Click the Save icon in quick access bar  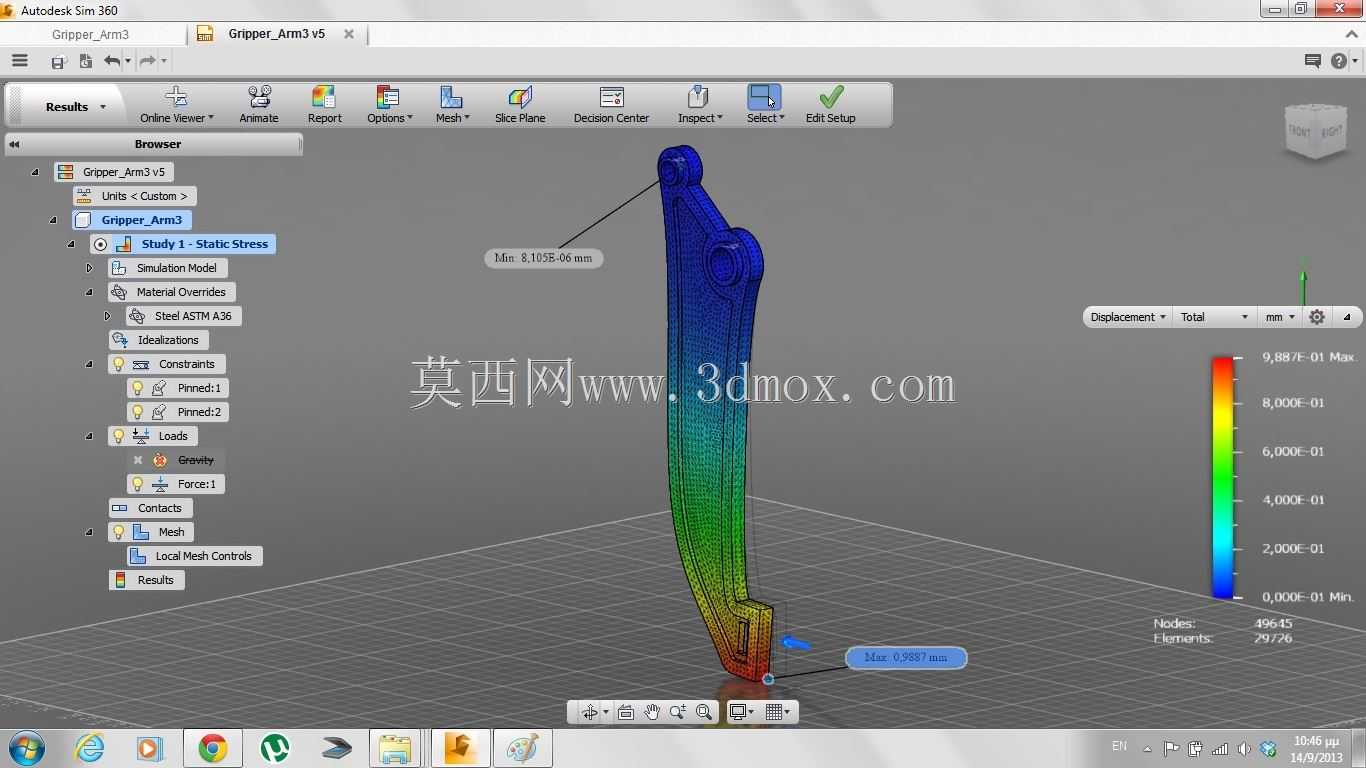[58, 62]
